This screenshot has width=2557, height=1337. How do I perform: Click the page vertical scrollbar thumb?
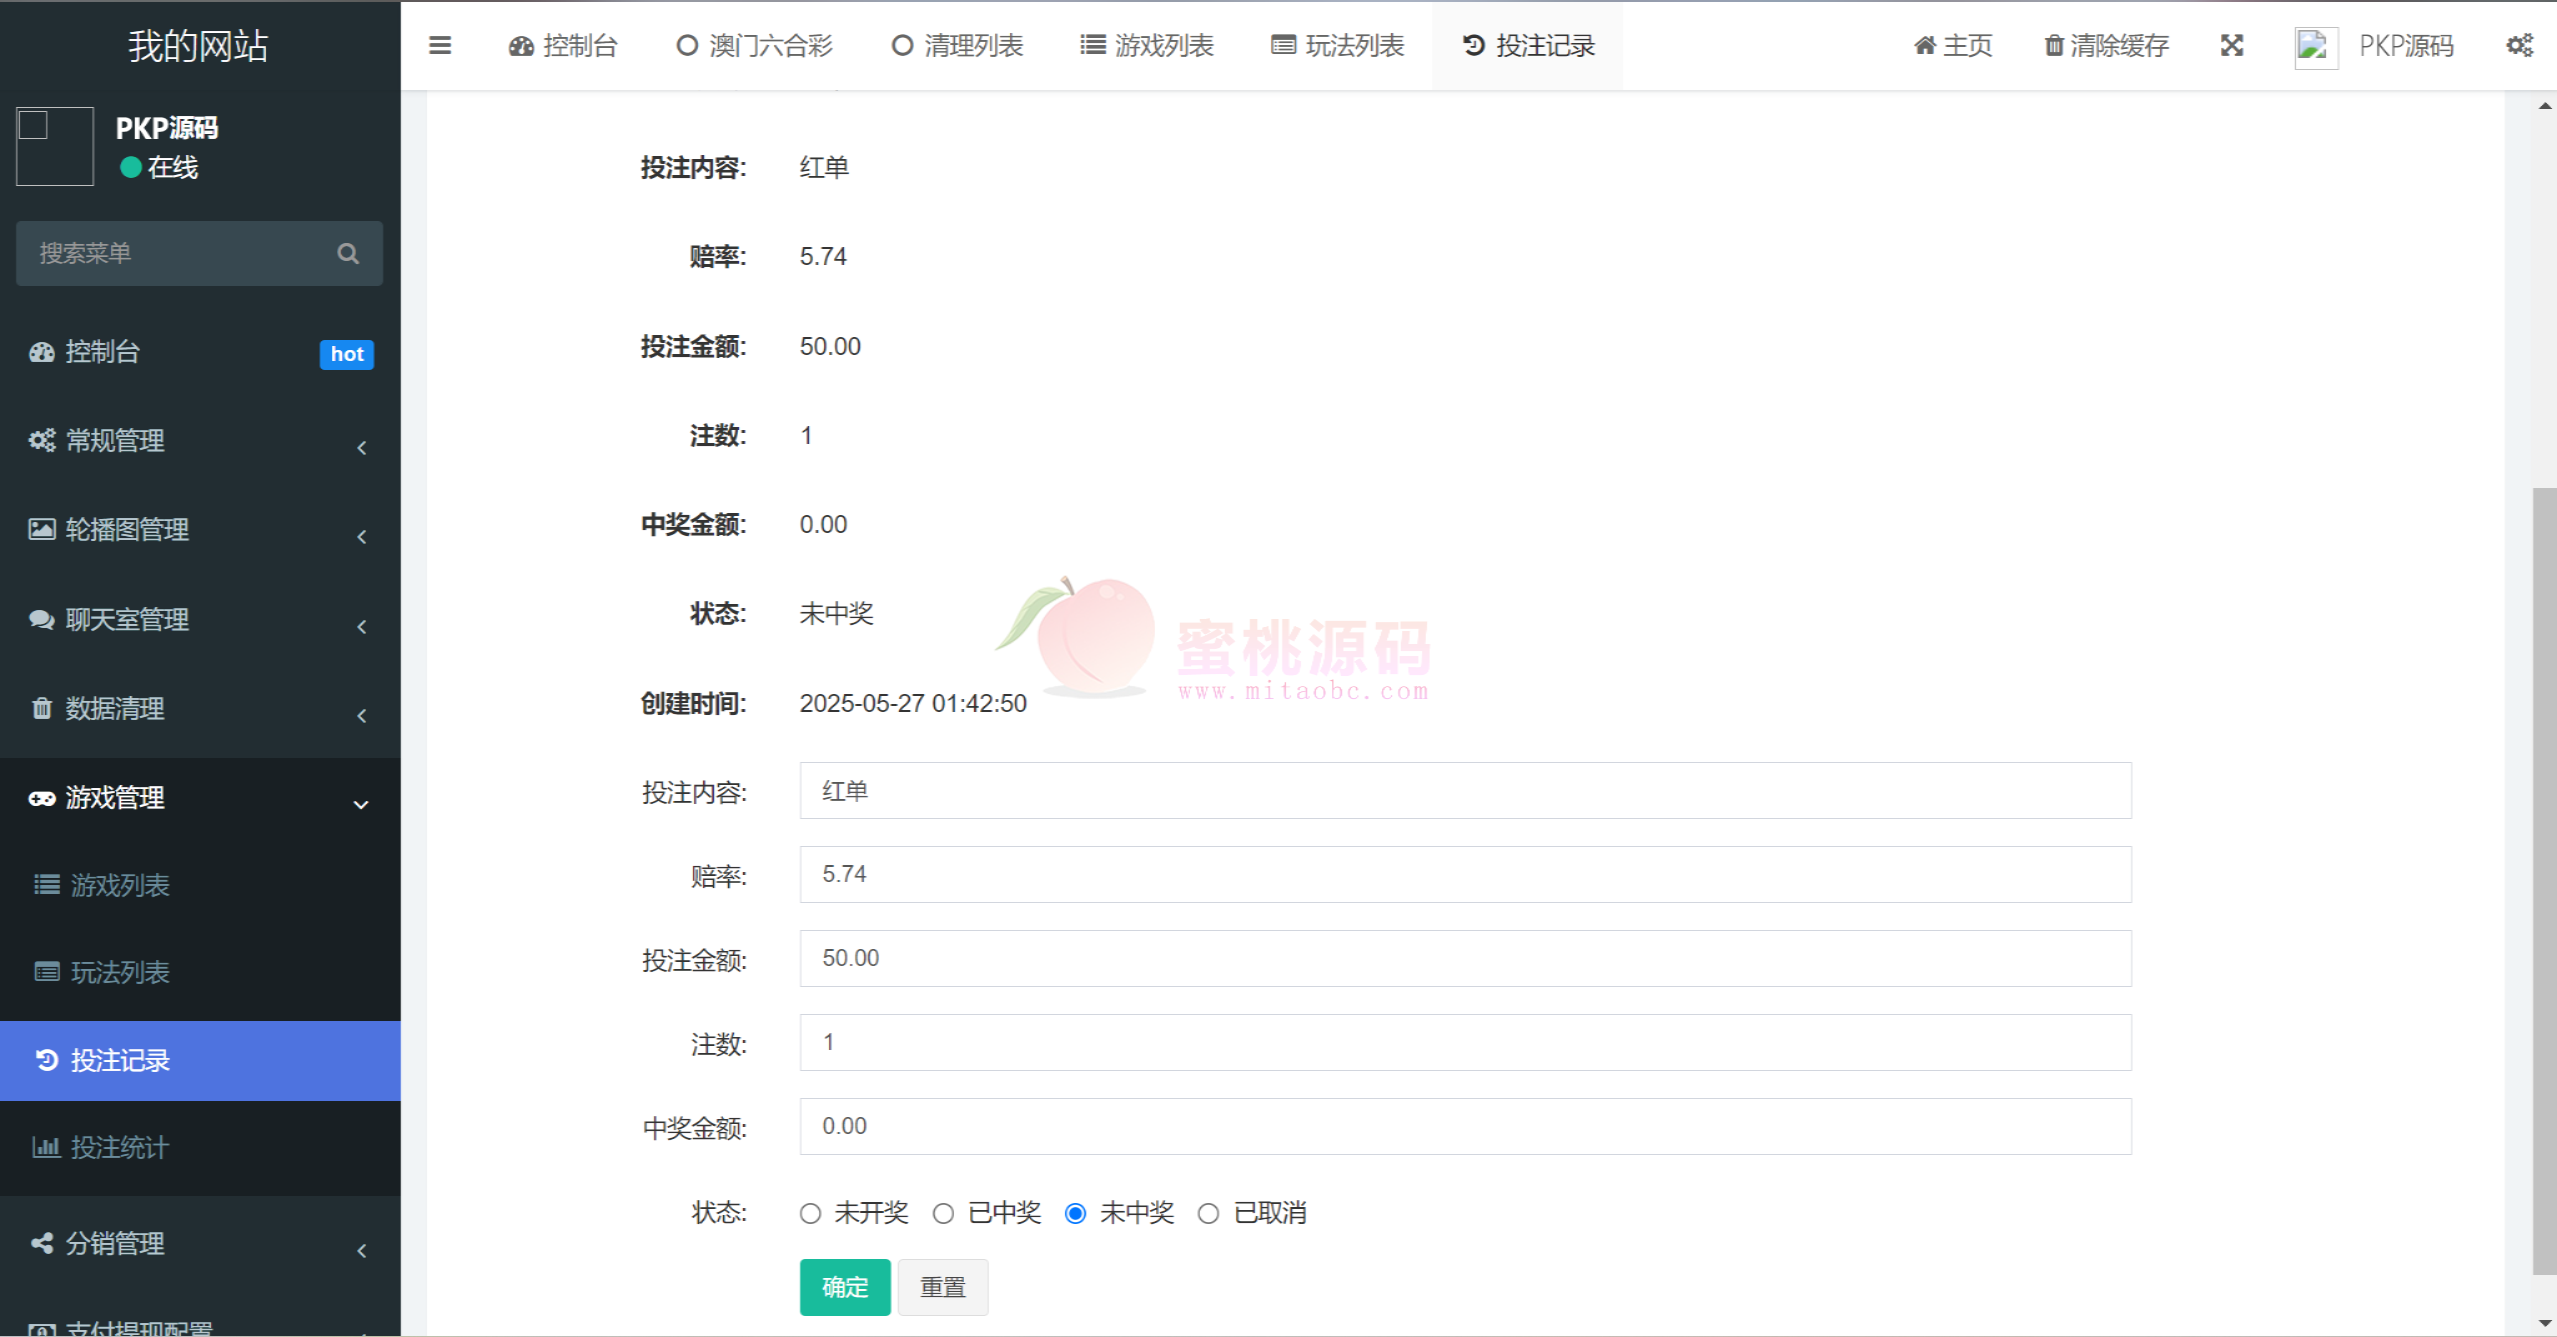[x=2543, y=880]
